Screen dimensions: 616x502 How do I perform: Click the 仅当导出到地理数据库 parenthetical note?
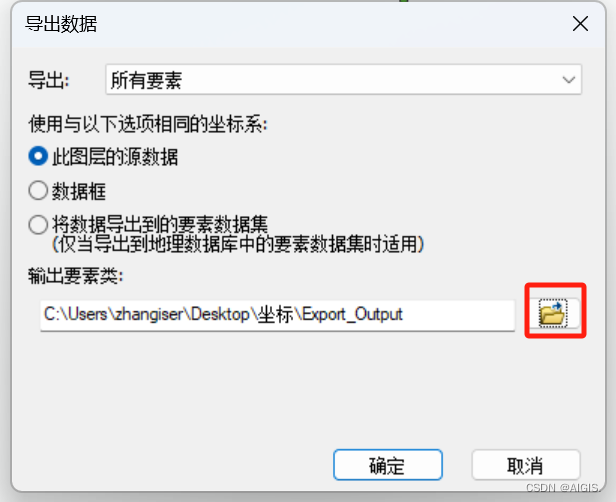238,244
